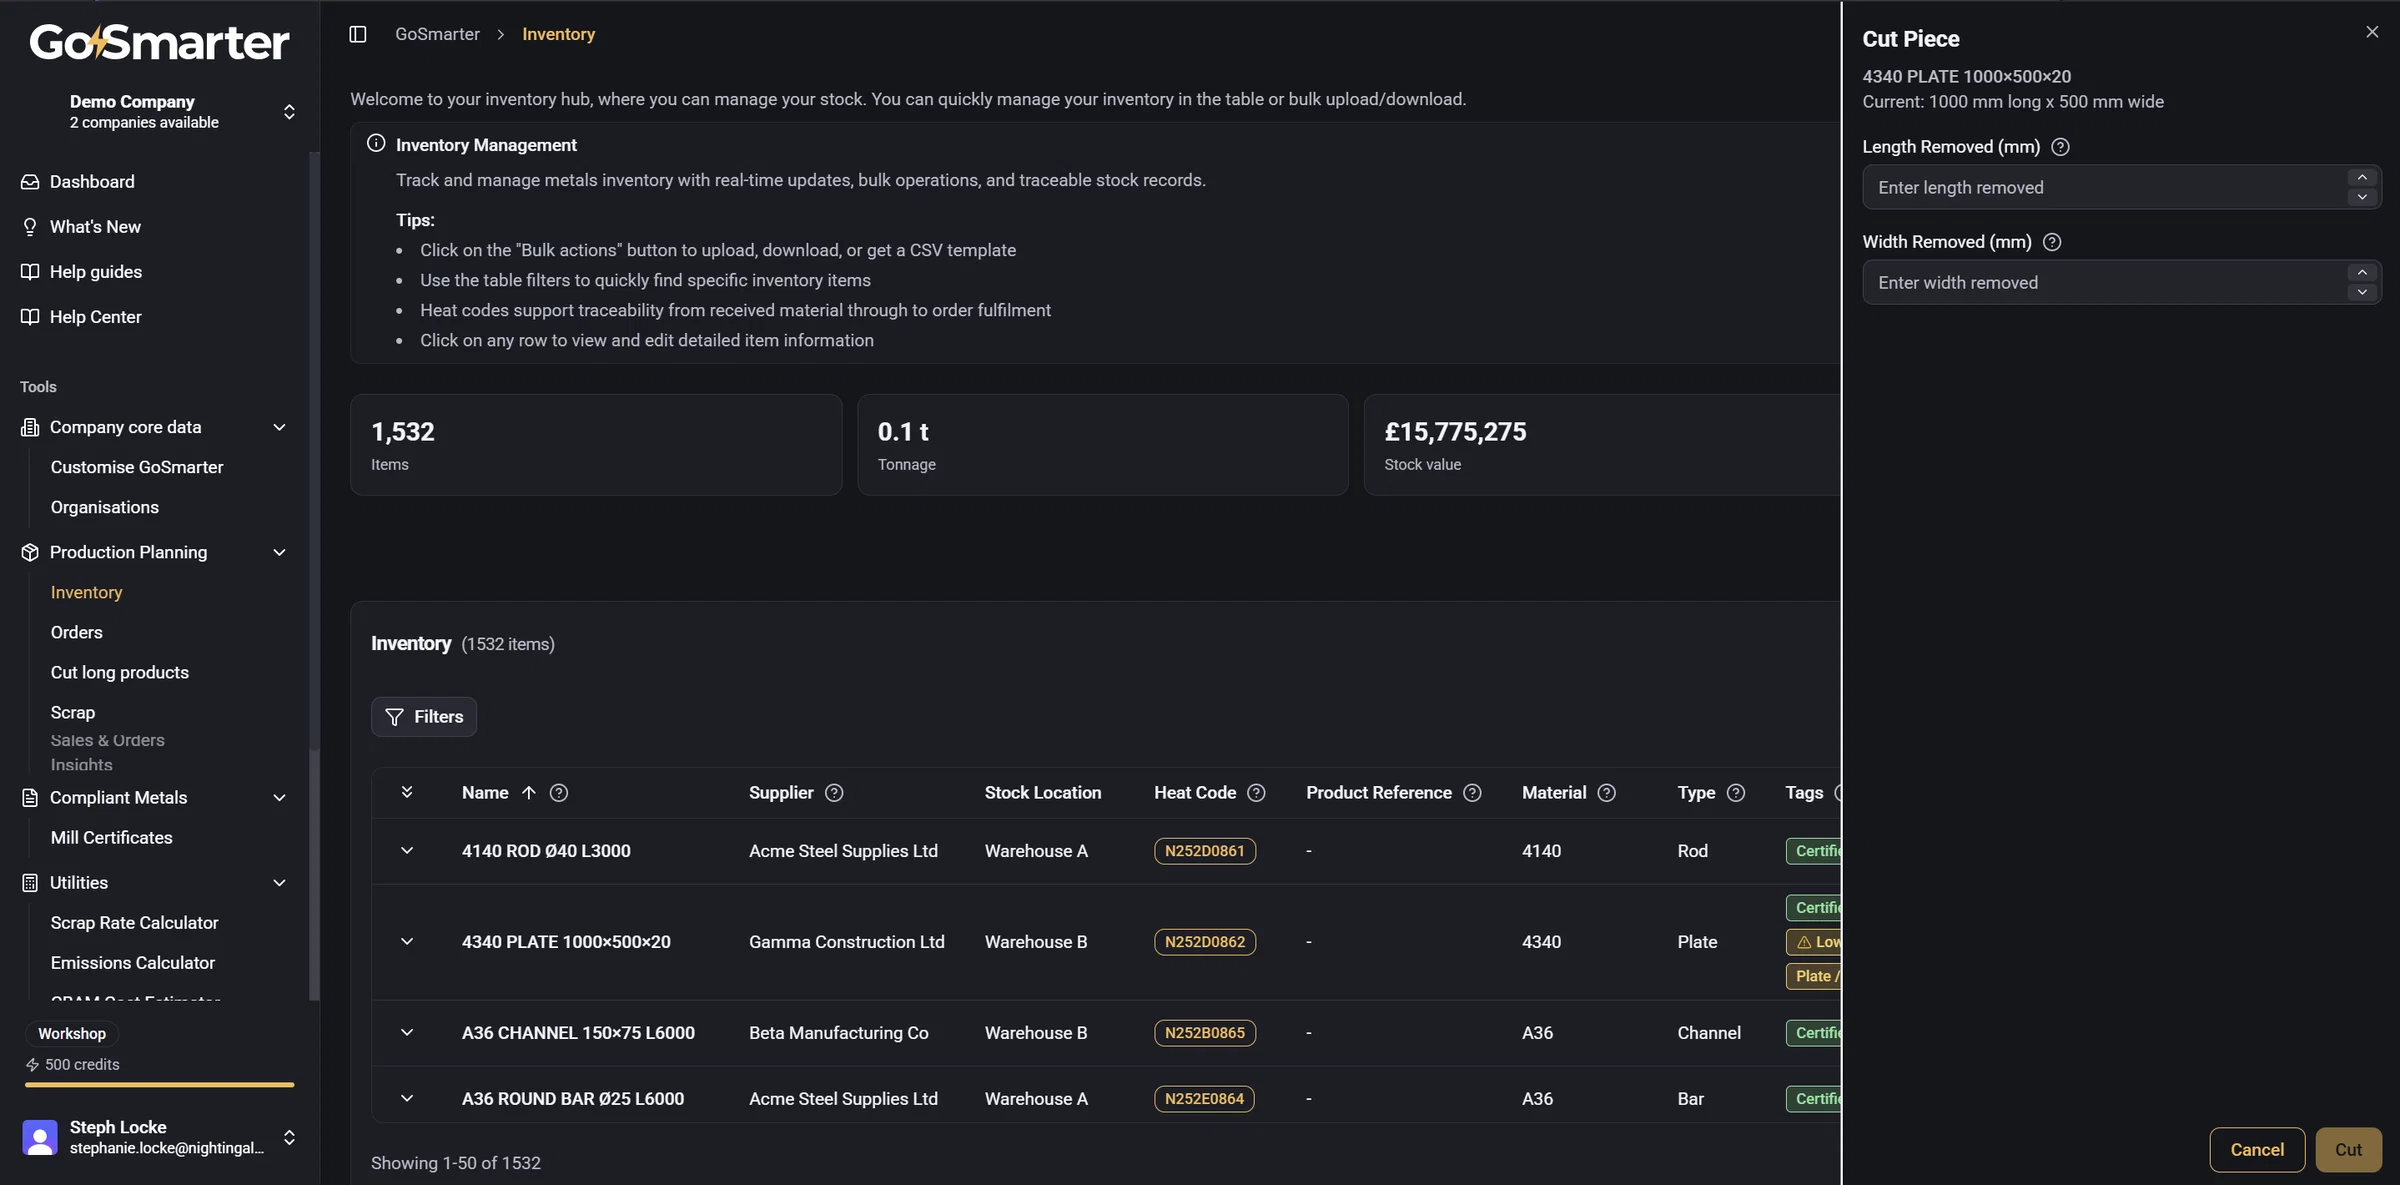The width and height of the screenshot is (2400, 1185).
Task: Open the Steph Locke account menu
Action: tap(289, 1137)
